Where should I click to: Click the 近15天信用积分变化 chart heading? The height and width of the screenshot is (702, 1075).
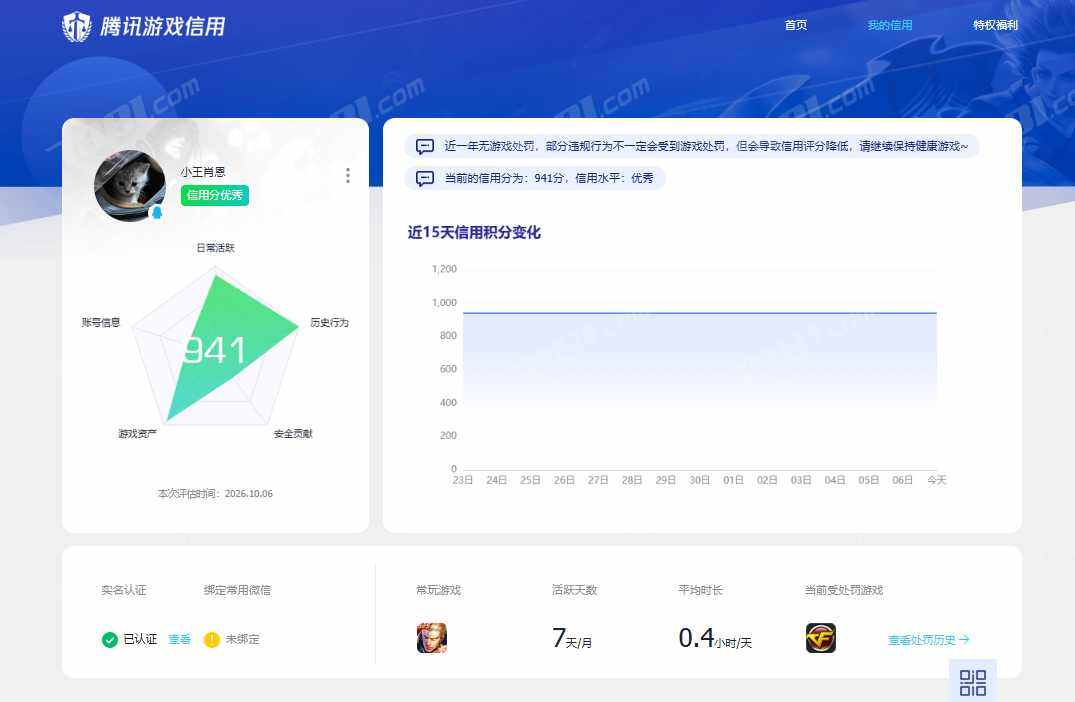pyautogui.click(x=474, y=232)
